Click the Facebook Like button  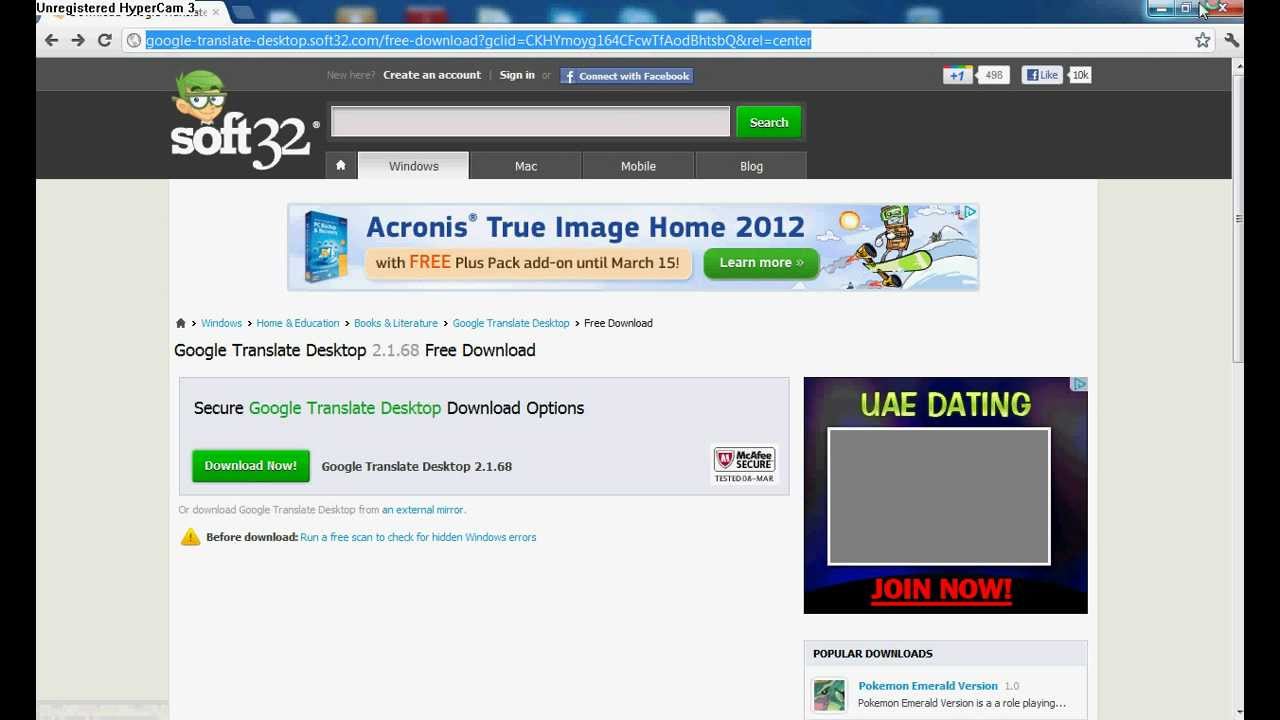(x=1042, y=75)
